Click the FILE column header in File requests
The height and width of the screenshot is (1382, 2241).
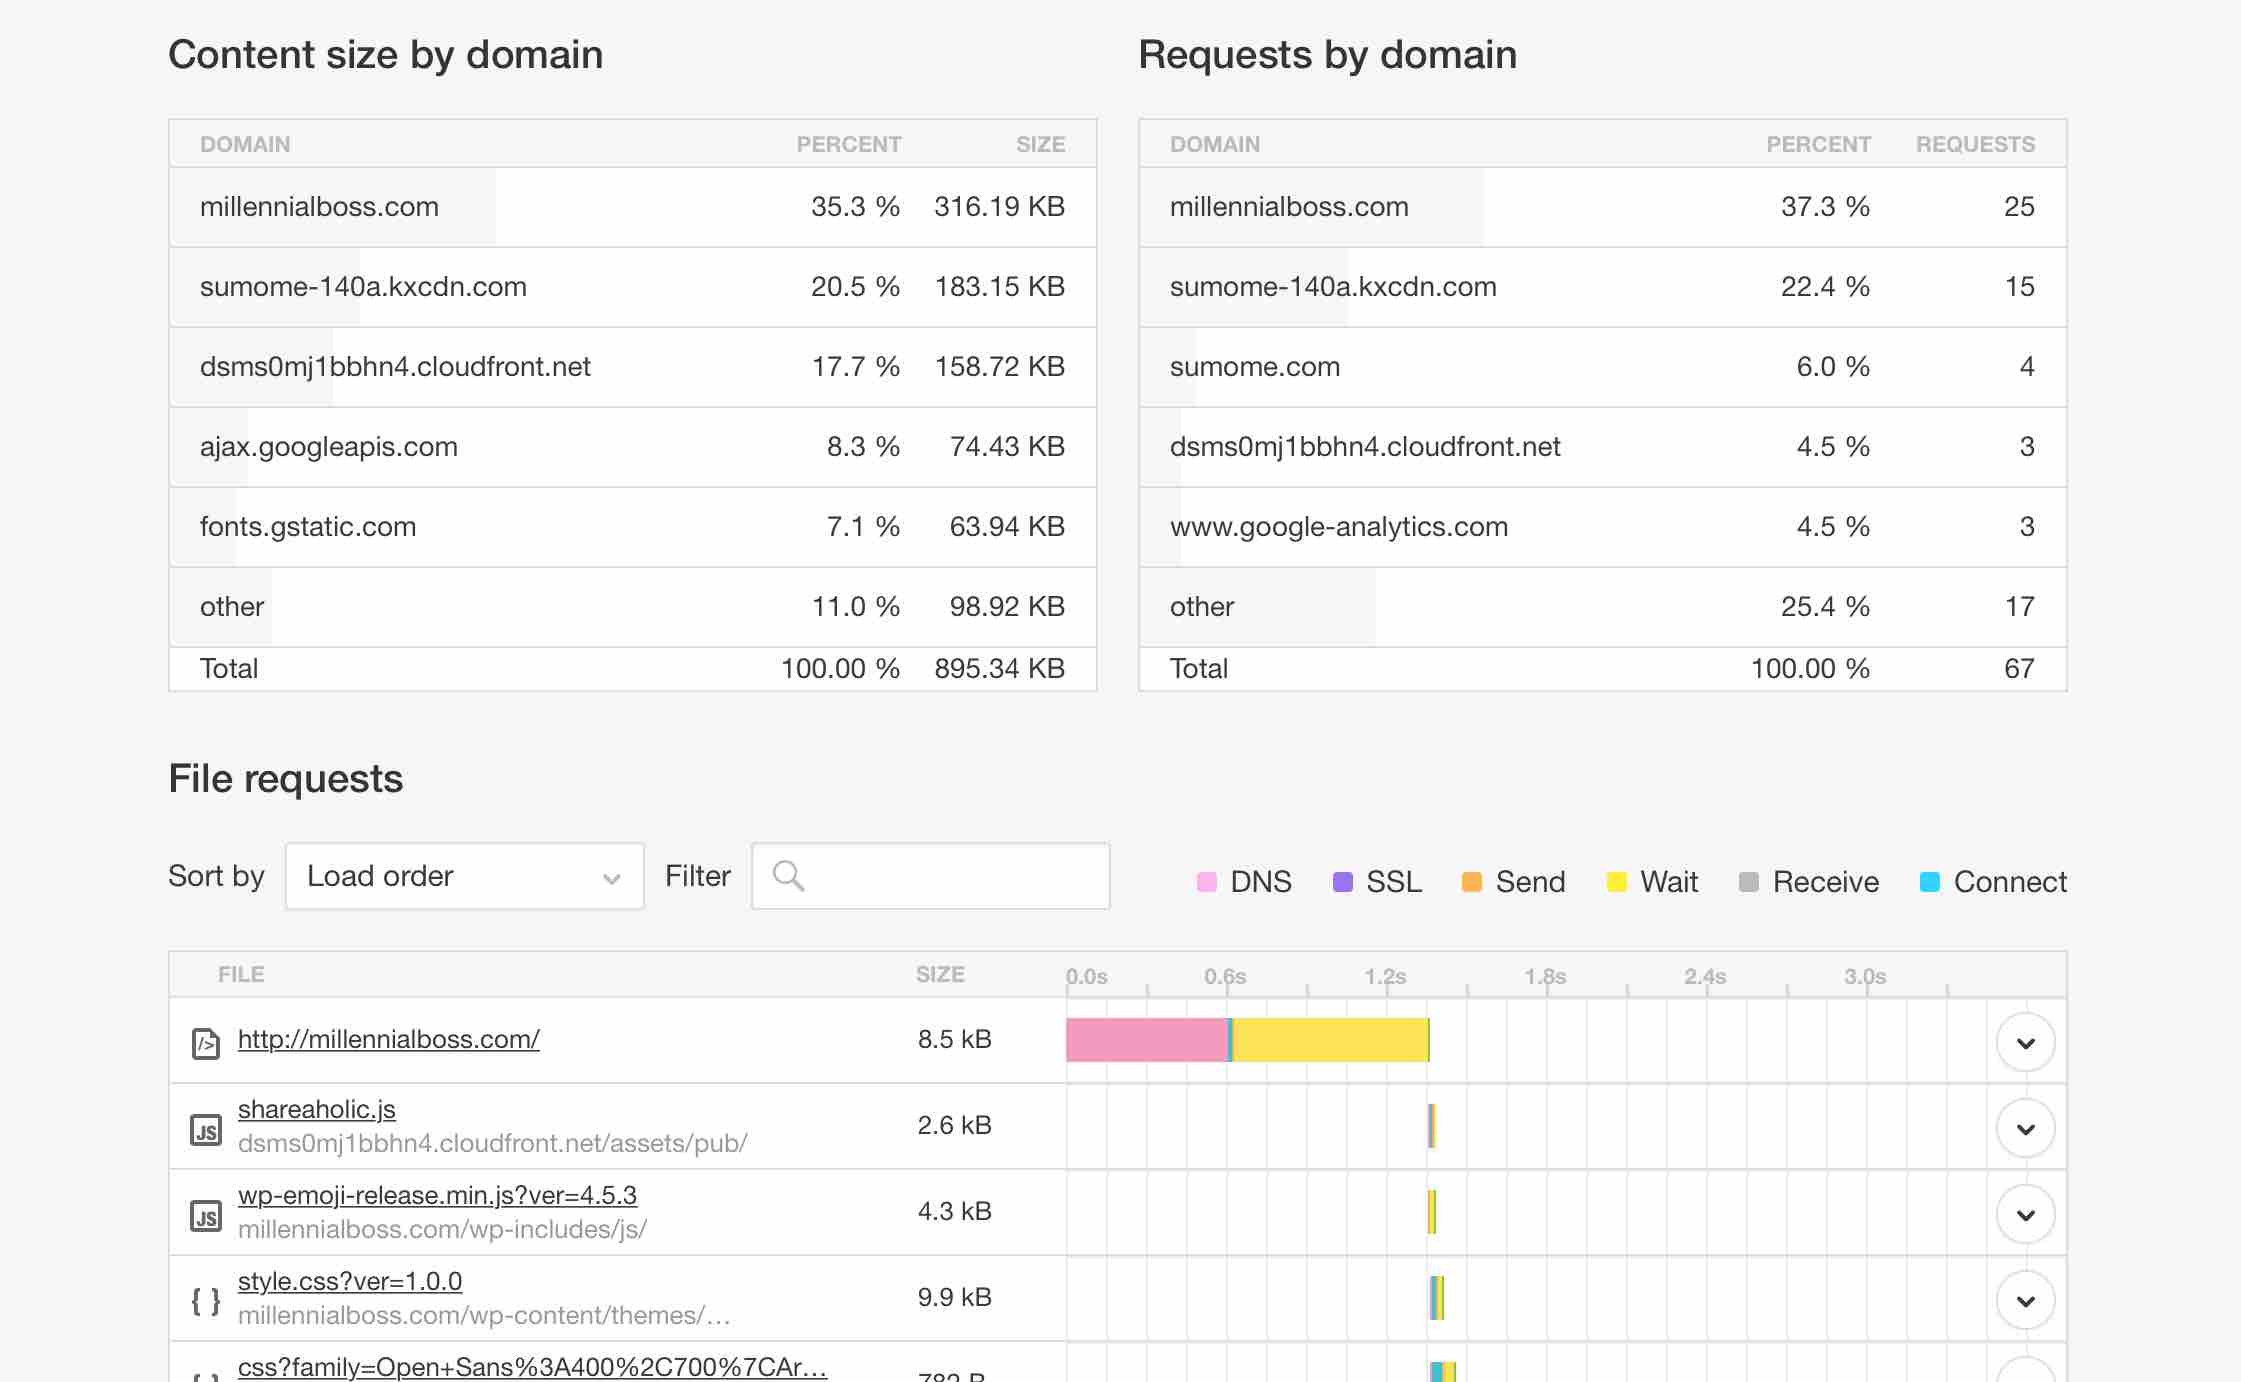click(x=241, y=974)
